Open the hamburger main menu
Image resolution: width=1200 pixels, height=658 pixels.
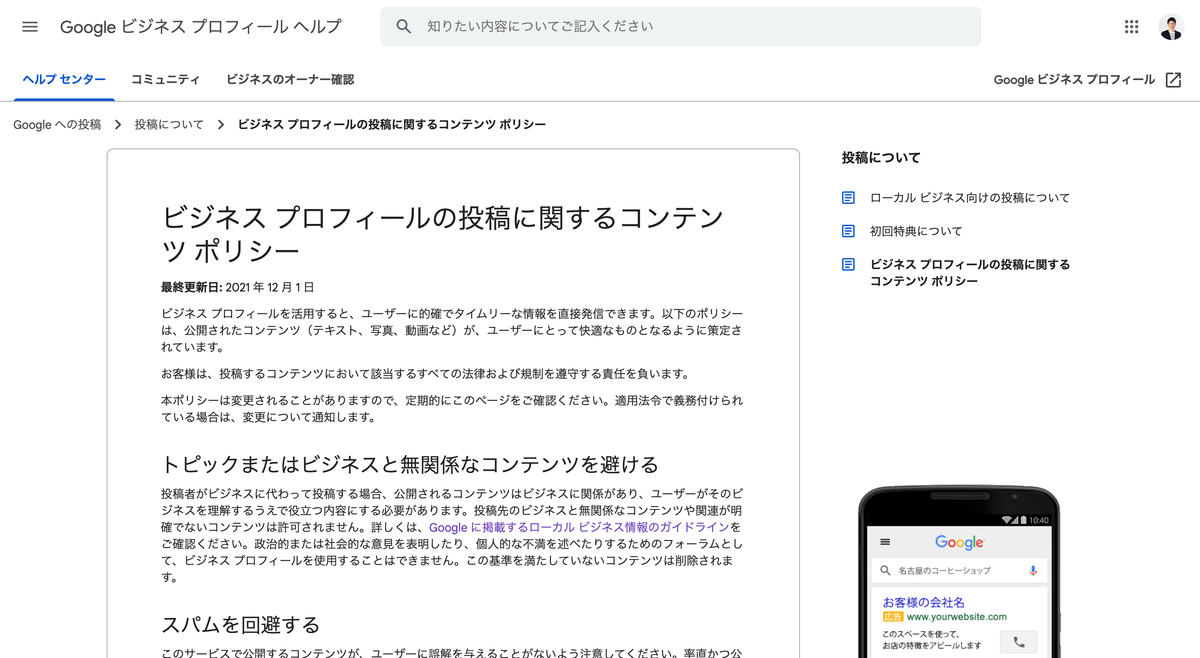(30, 27)
